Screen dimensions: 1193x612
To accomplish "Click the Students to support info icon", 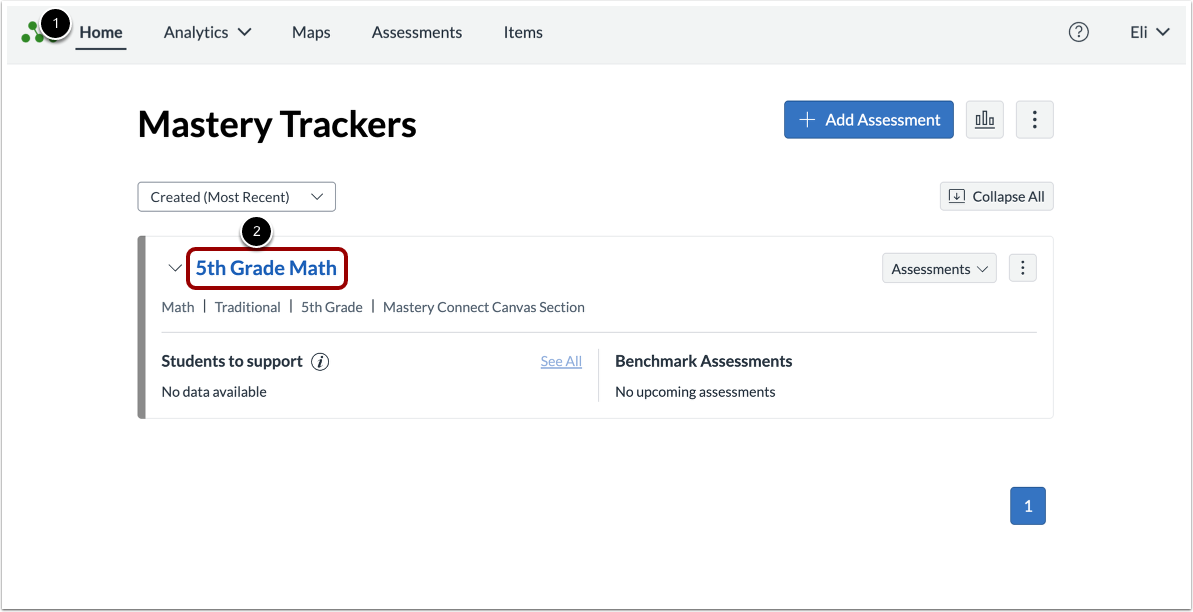I will (x=320, y=362).
